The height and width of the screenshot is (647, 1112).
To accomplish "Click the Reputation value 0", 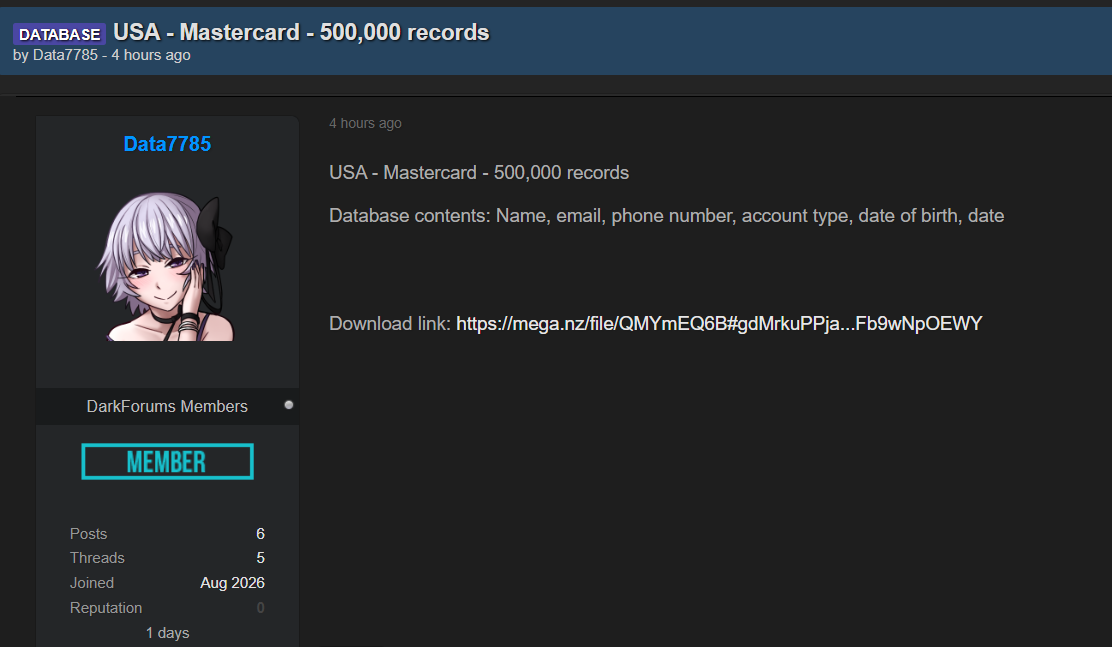I will click(x=260, y=608).
